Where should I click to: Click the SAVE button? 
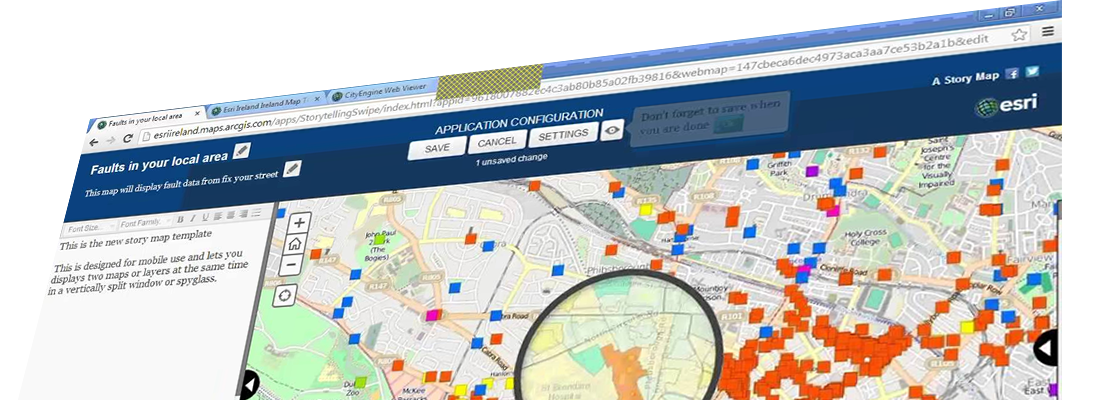(x=437, y=148)
